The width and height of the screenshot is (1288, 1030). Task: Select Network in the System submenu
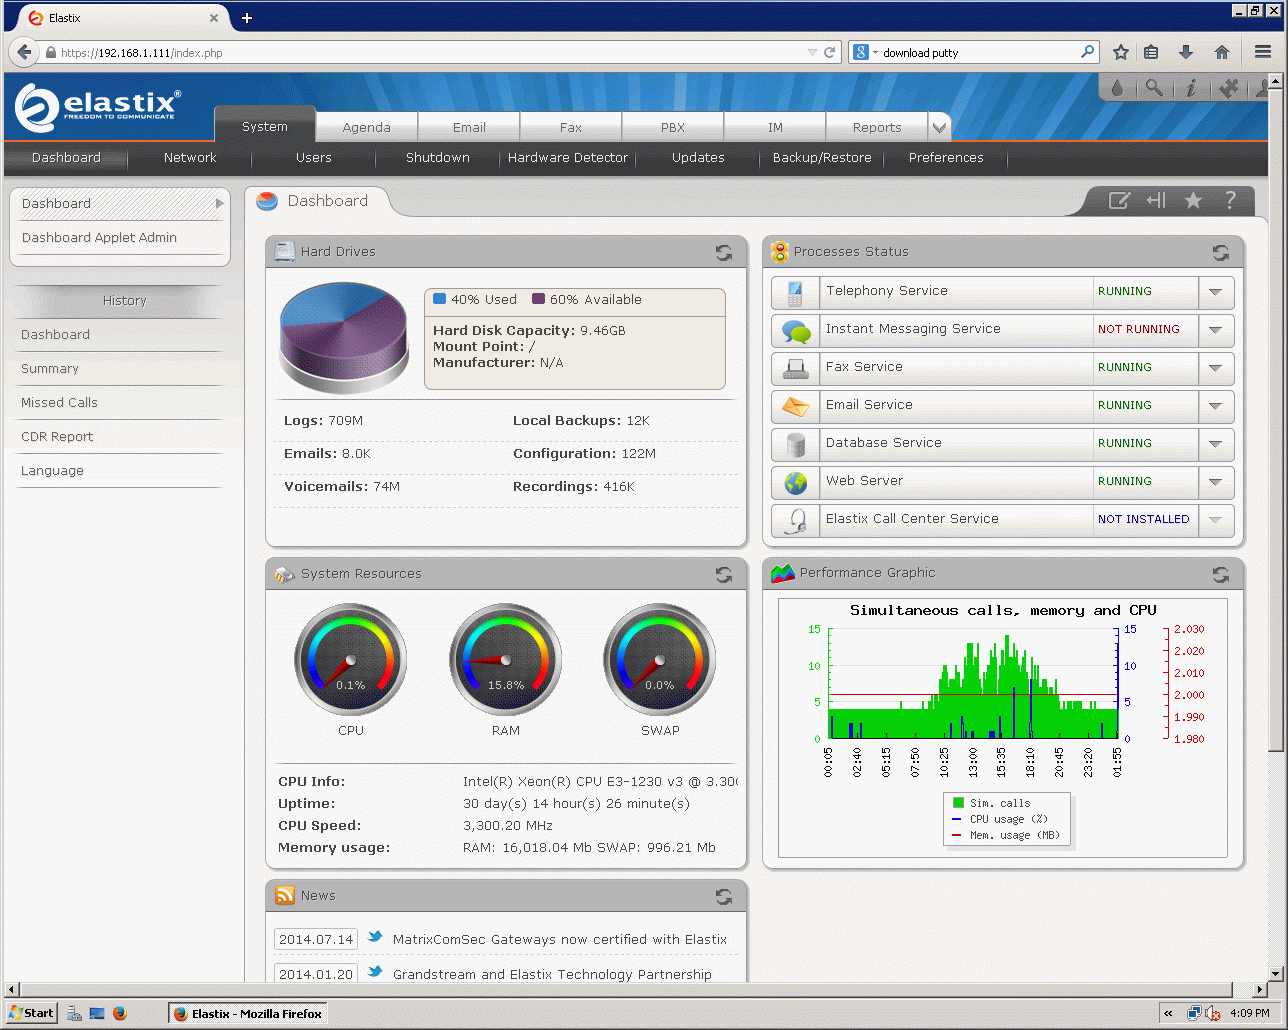[x=190, y=158]
